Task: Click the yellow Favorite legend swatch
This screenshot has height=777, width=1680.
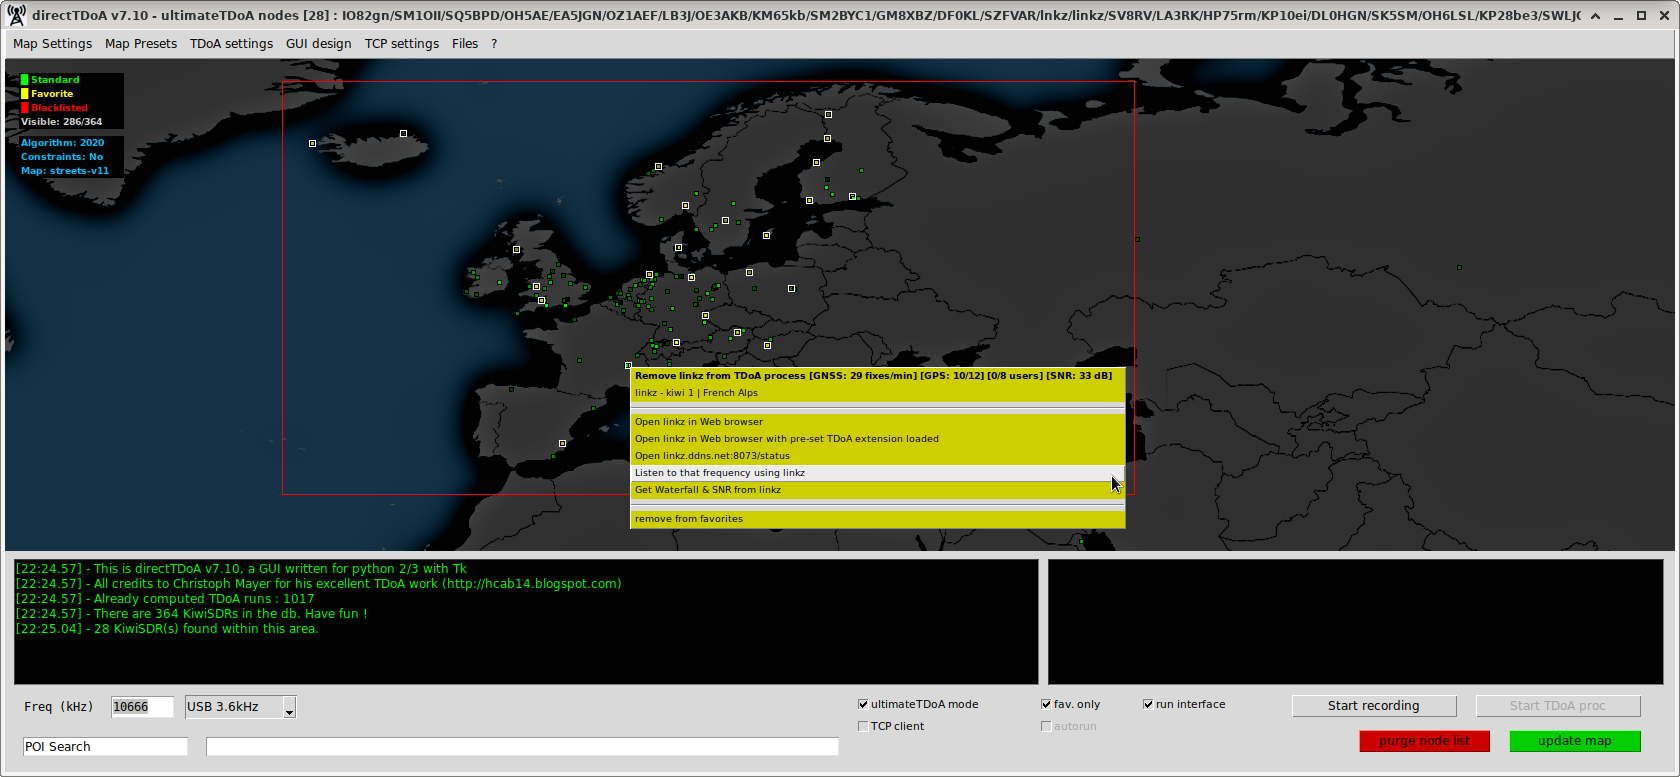Action: point(25,94)
